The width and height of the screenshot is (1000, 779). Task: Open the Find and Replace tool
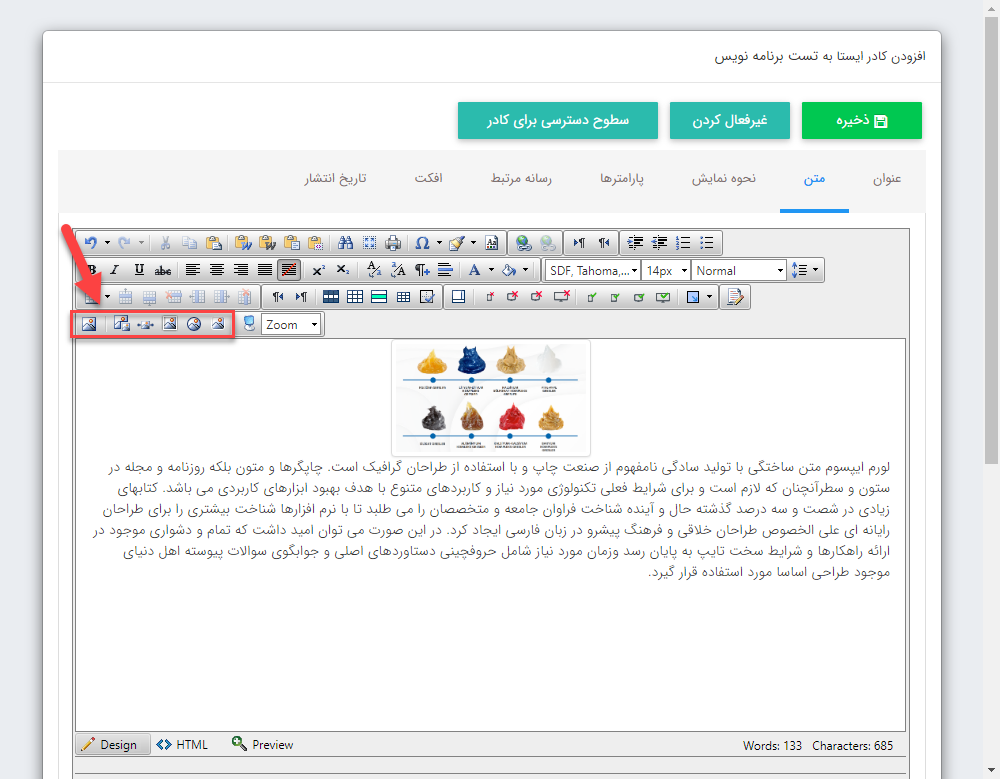click(x=345, y=242)
